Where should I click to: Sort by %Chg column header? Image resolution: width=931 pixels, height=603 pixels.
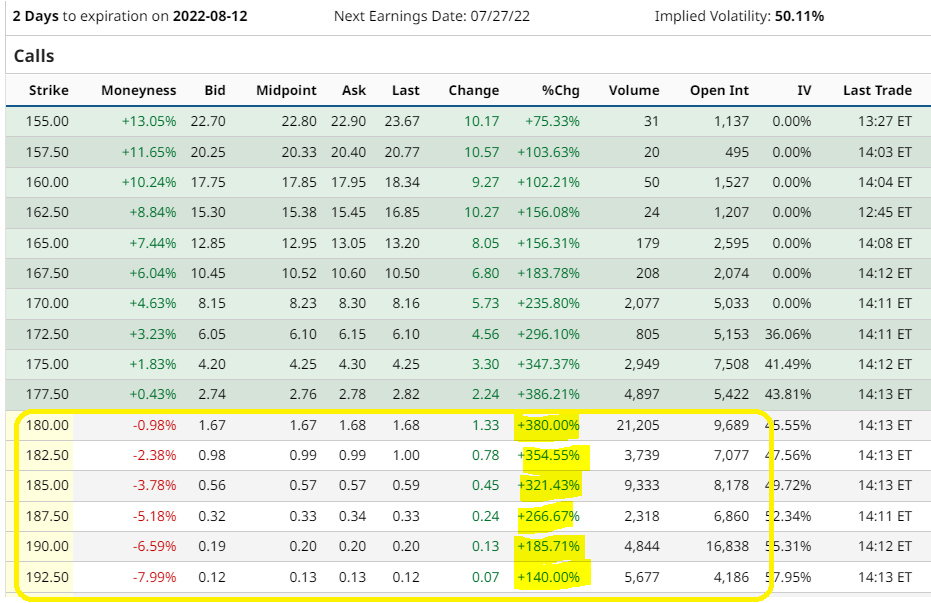(560, 90)
